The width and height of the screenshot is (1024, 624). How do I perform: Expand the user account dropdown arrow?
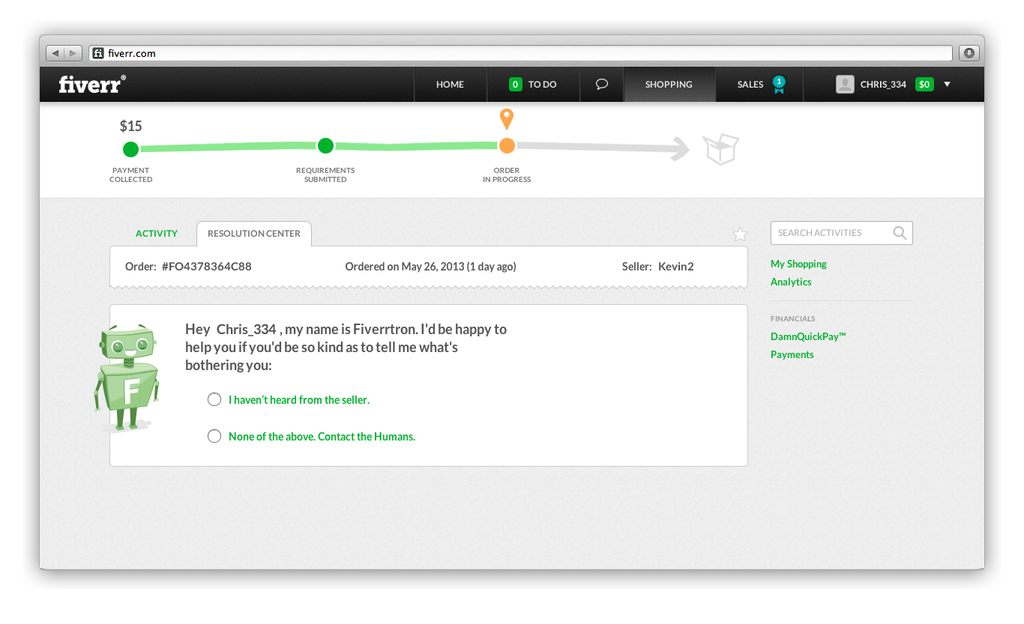coord(947,84)
